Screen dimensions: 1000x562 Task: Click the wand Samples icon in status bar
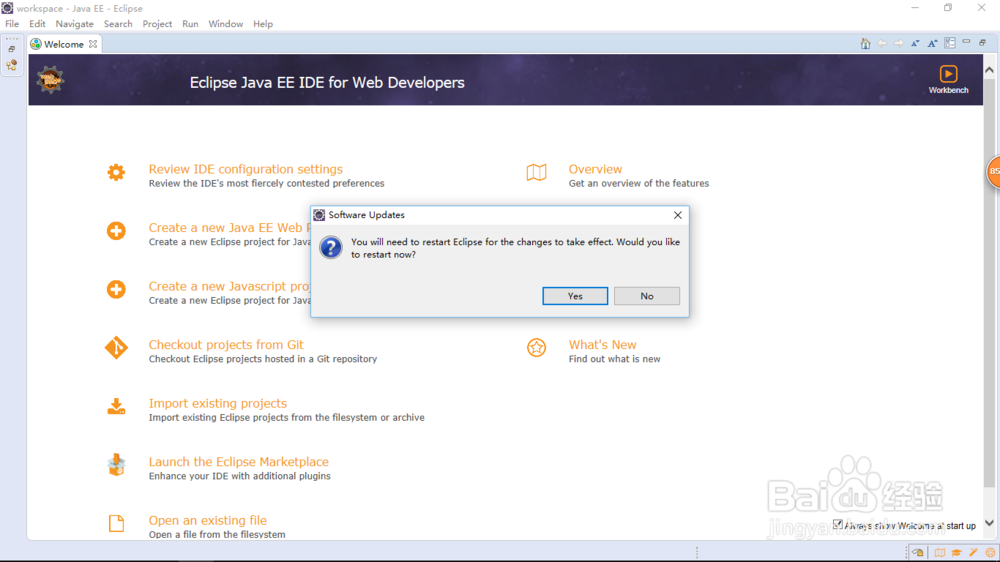(973, 552)
